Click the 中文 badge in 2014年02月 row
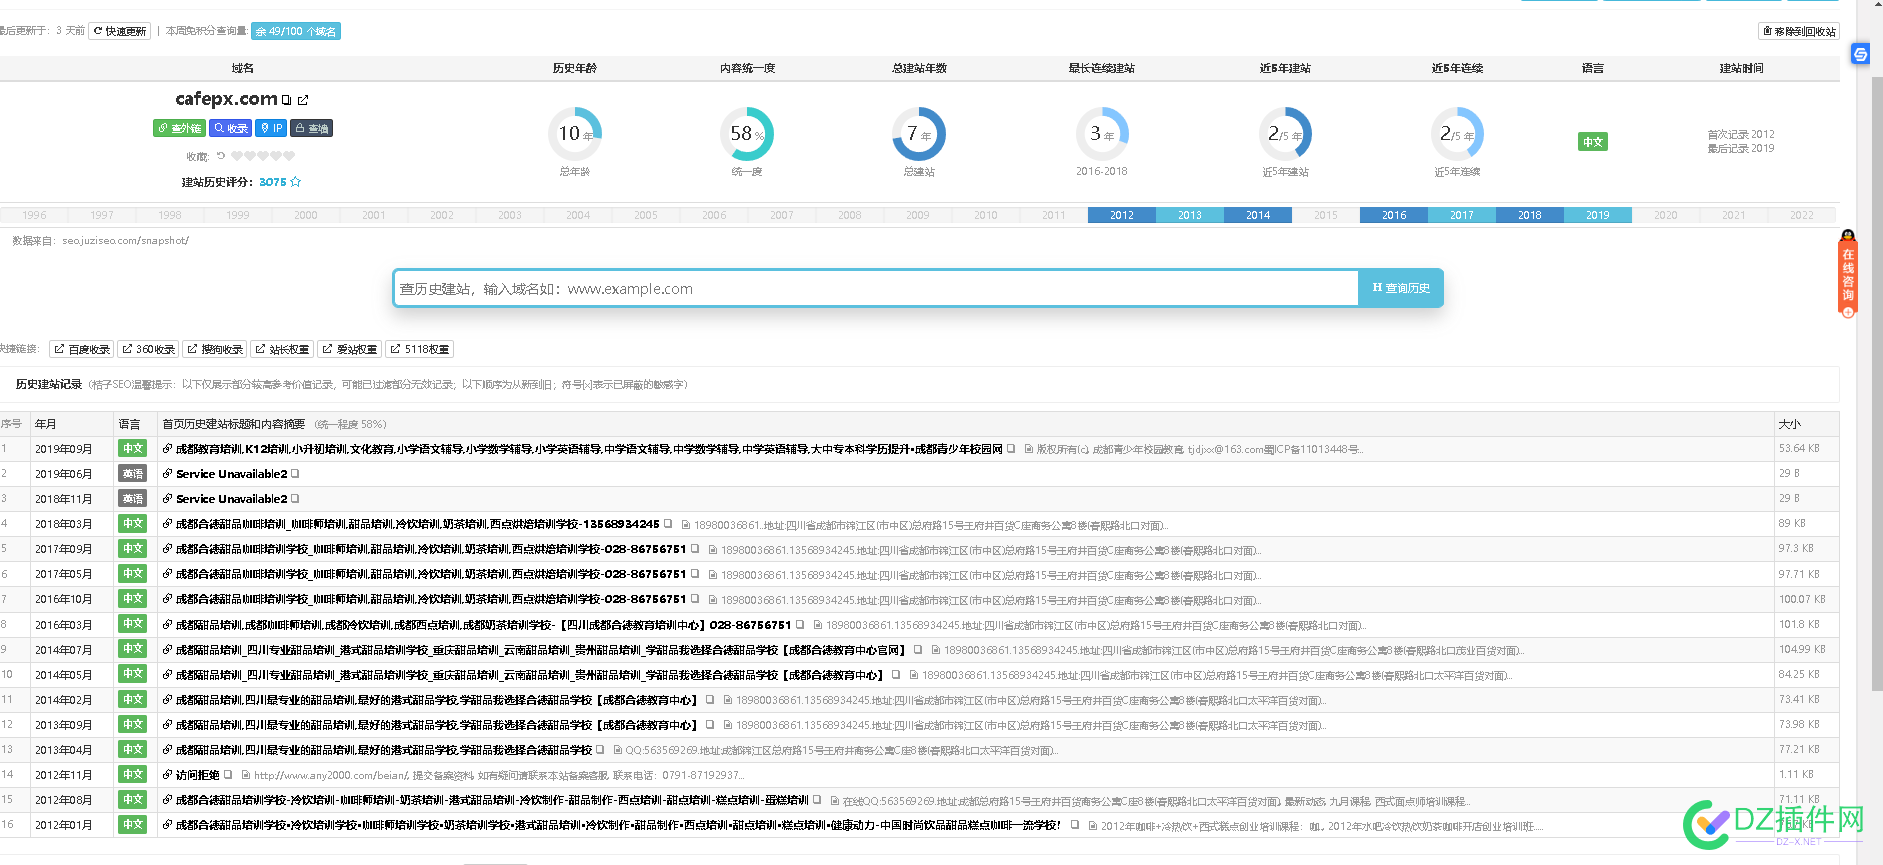This screenshot has height=865, width=1883. (132, 700)
